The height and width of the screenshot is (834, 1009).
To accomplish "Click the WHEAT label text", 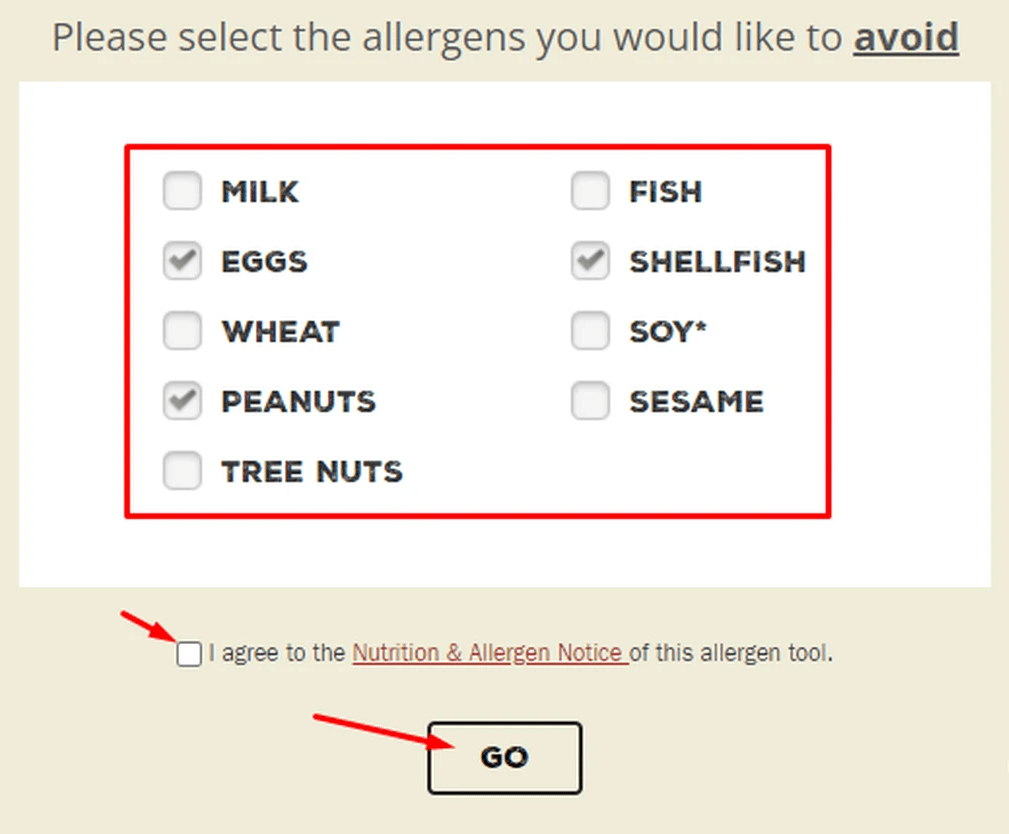I will 280,332.
